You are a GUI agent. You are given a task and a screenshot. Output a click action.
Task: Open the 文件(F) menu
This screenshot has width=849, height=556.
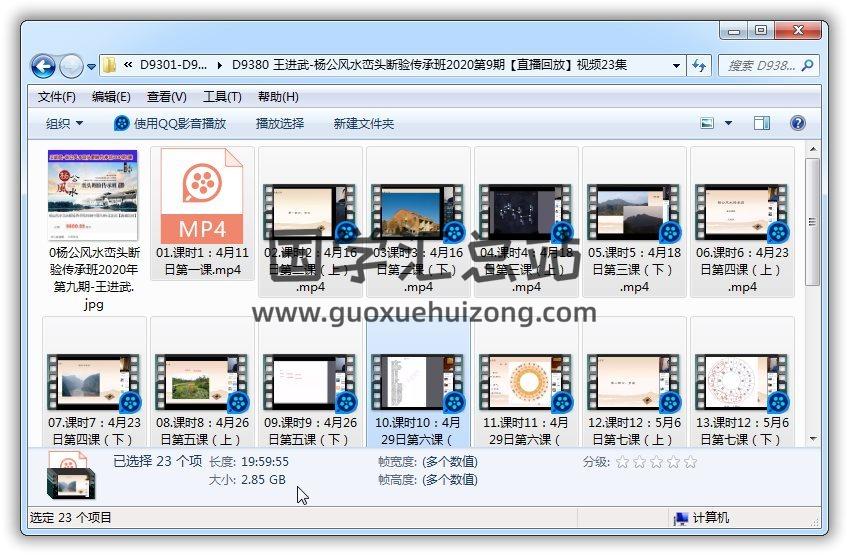[x=57, y=97]
